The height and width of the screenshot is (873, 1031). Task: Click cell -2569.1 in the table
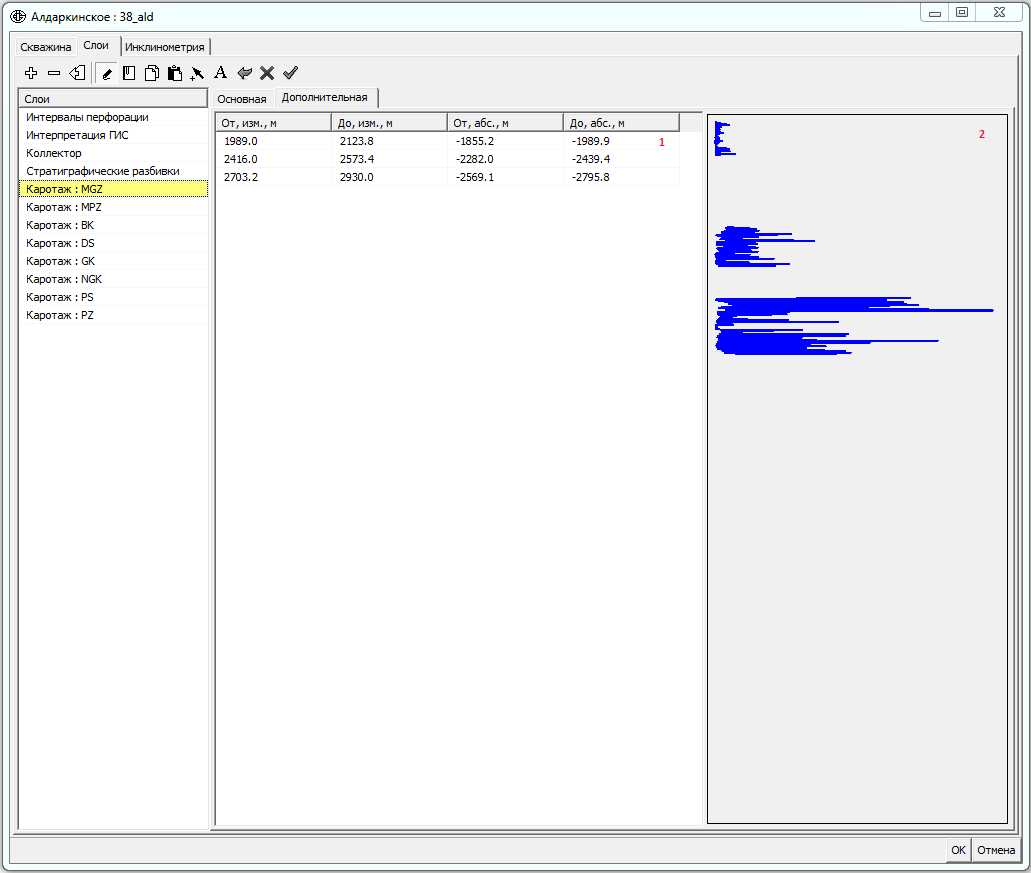coord(505,177)
